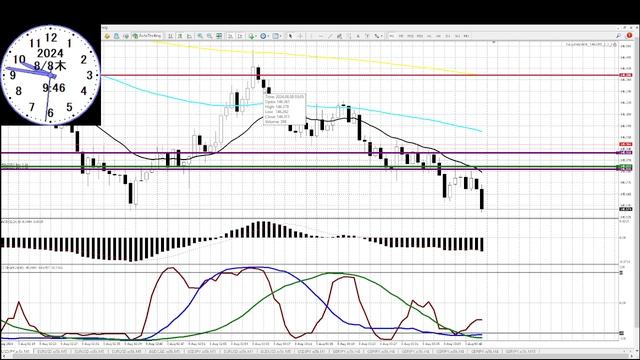
Task: Toggle the AutoTrading button
Action: point(147,36)
